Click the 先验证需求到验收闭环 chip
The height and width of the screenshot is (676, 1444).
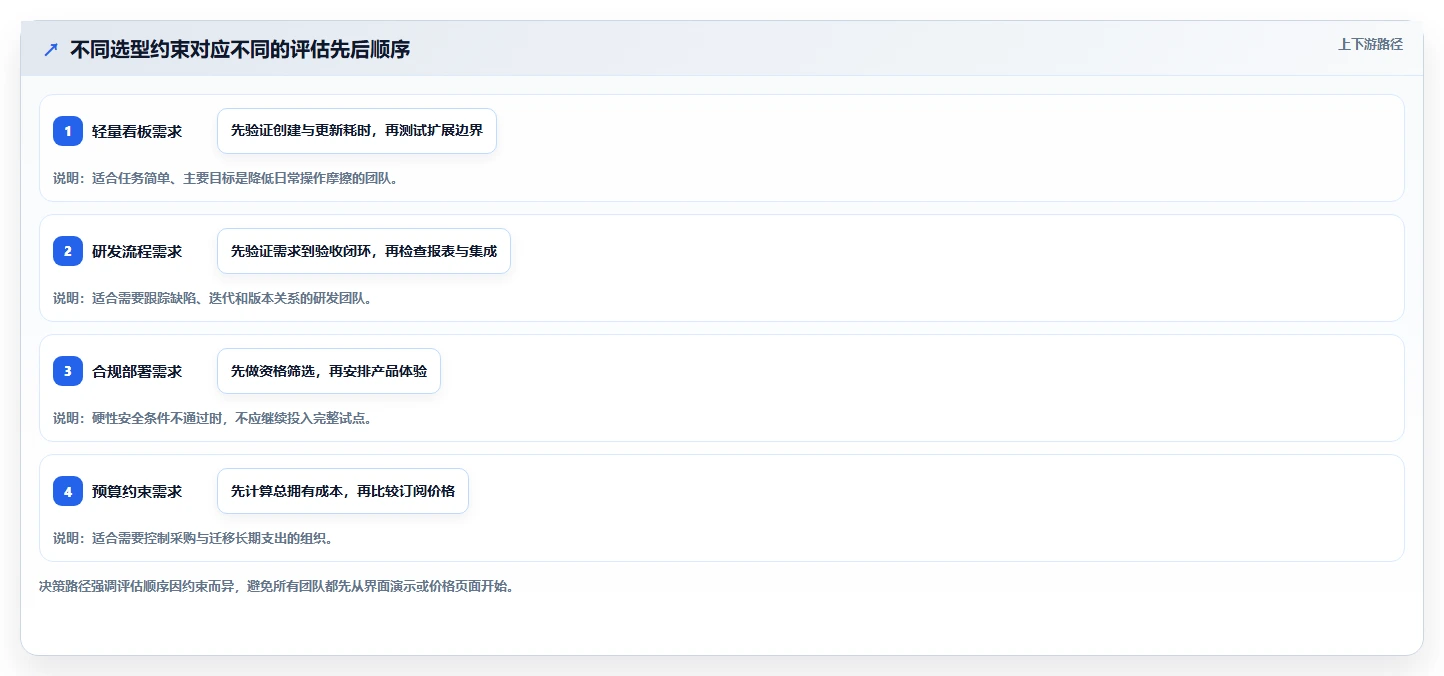coord(364,251)
